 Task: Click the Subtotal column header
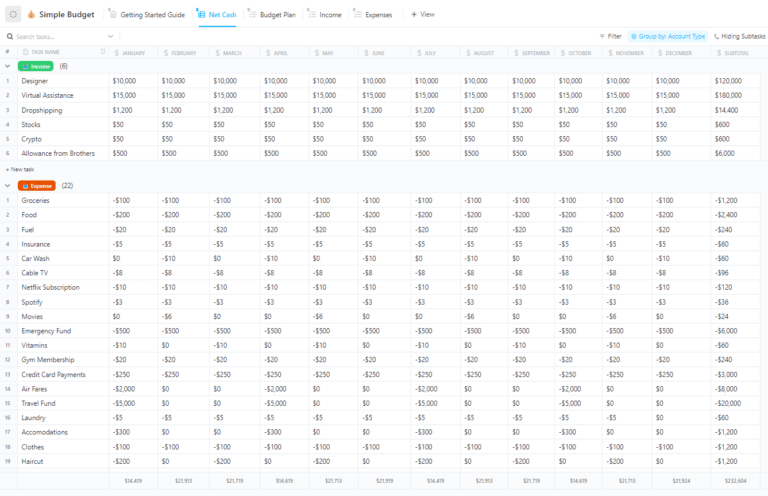click(736, 53)
